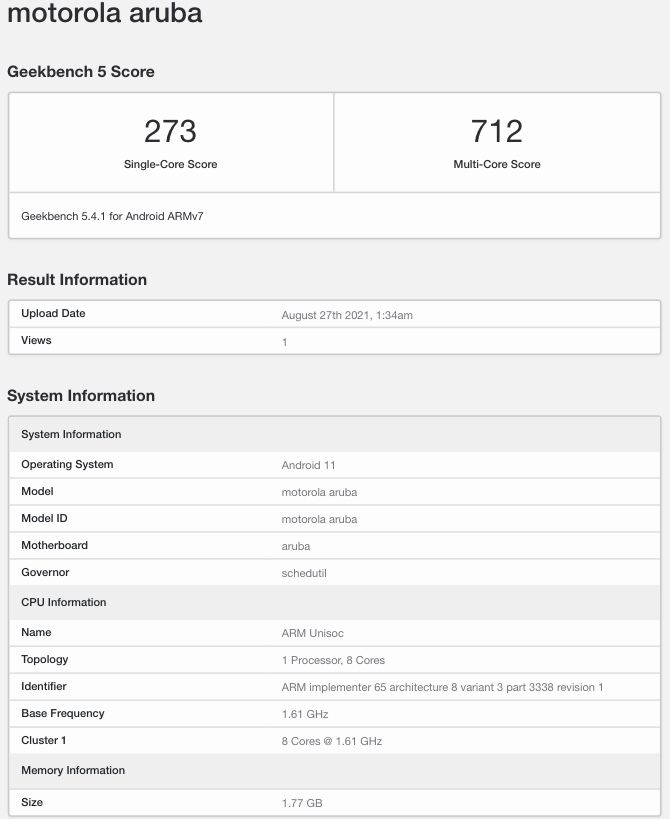The height and width of the screenshot is (819, 670).
Task: Click the Topology value "1 Processor, 8 Cores"
Action: click(333, 660)
